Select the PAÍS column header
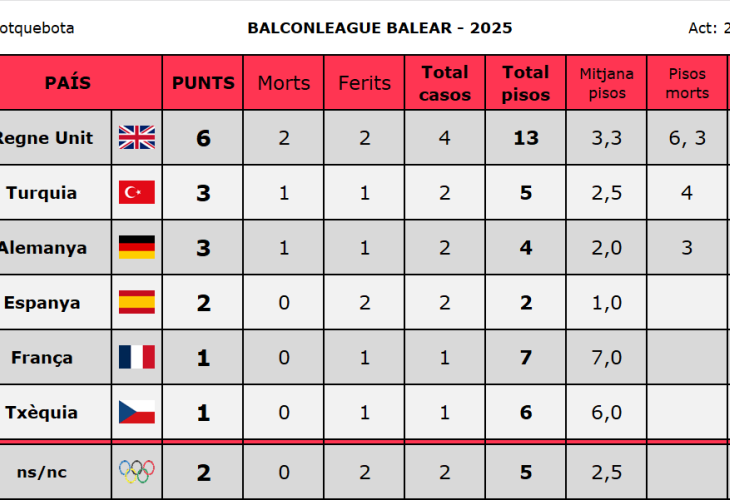Screen dimensions: 730x500 click(68, 83)
